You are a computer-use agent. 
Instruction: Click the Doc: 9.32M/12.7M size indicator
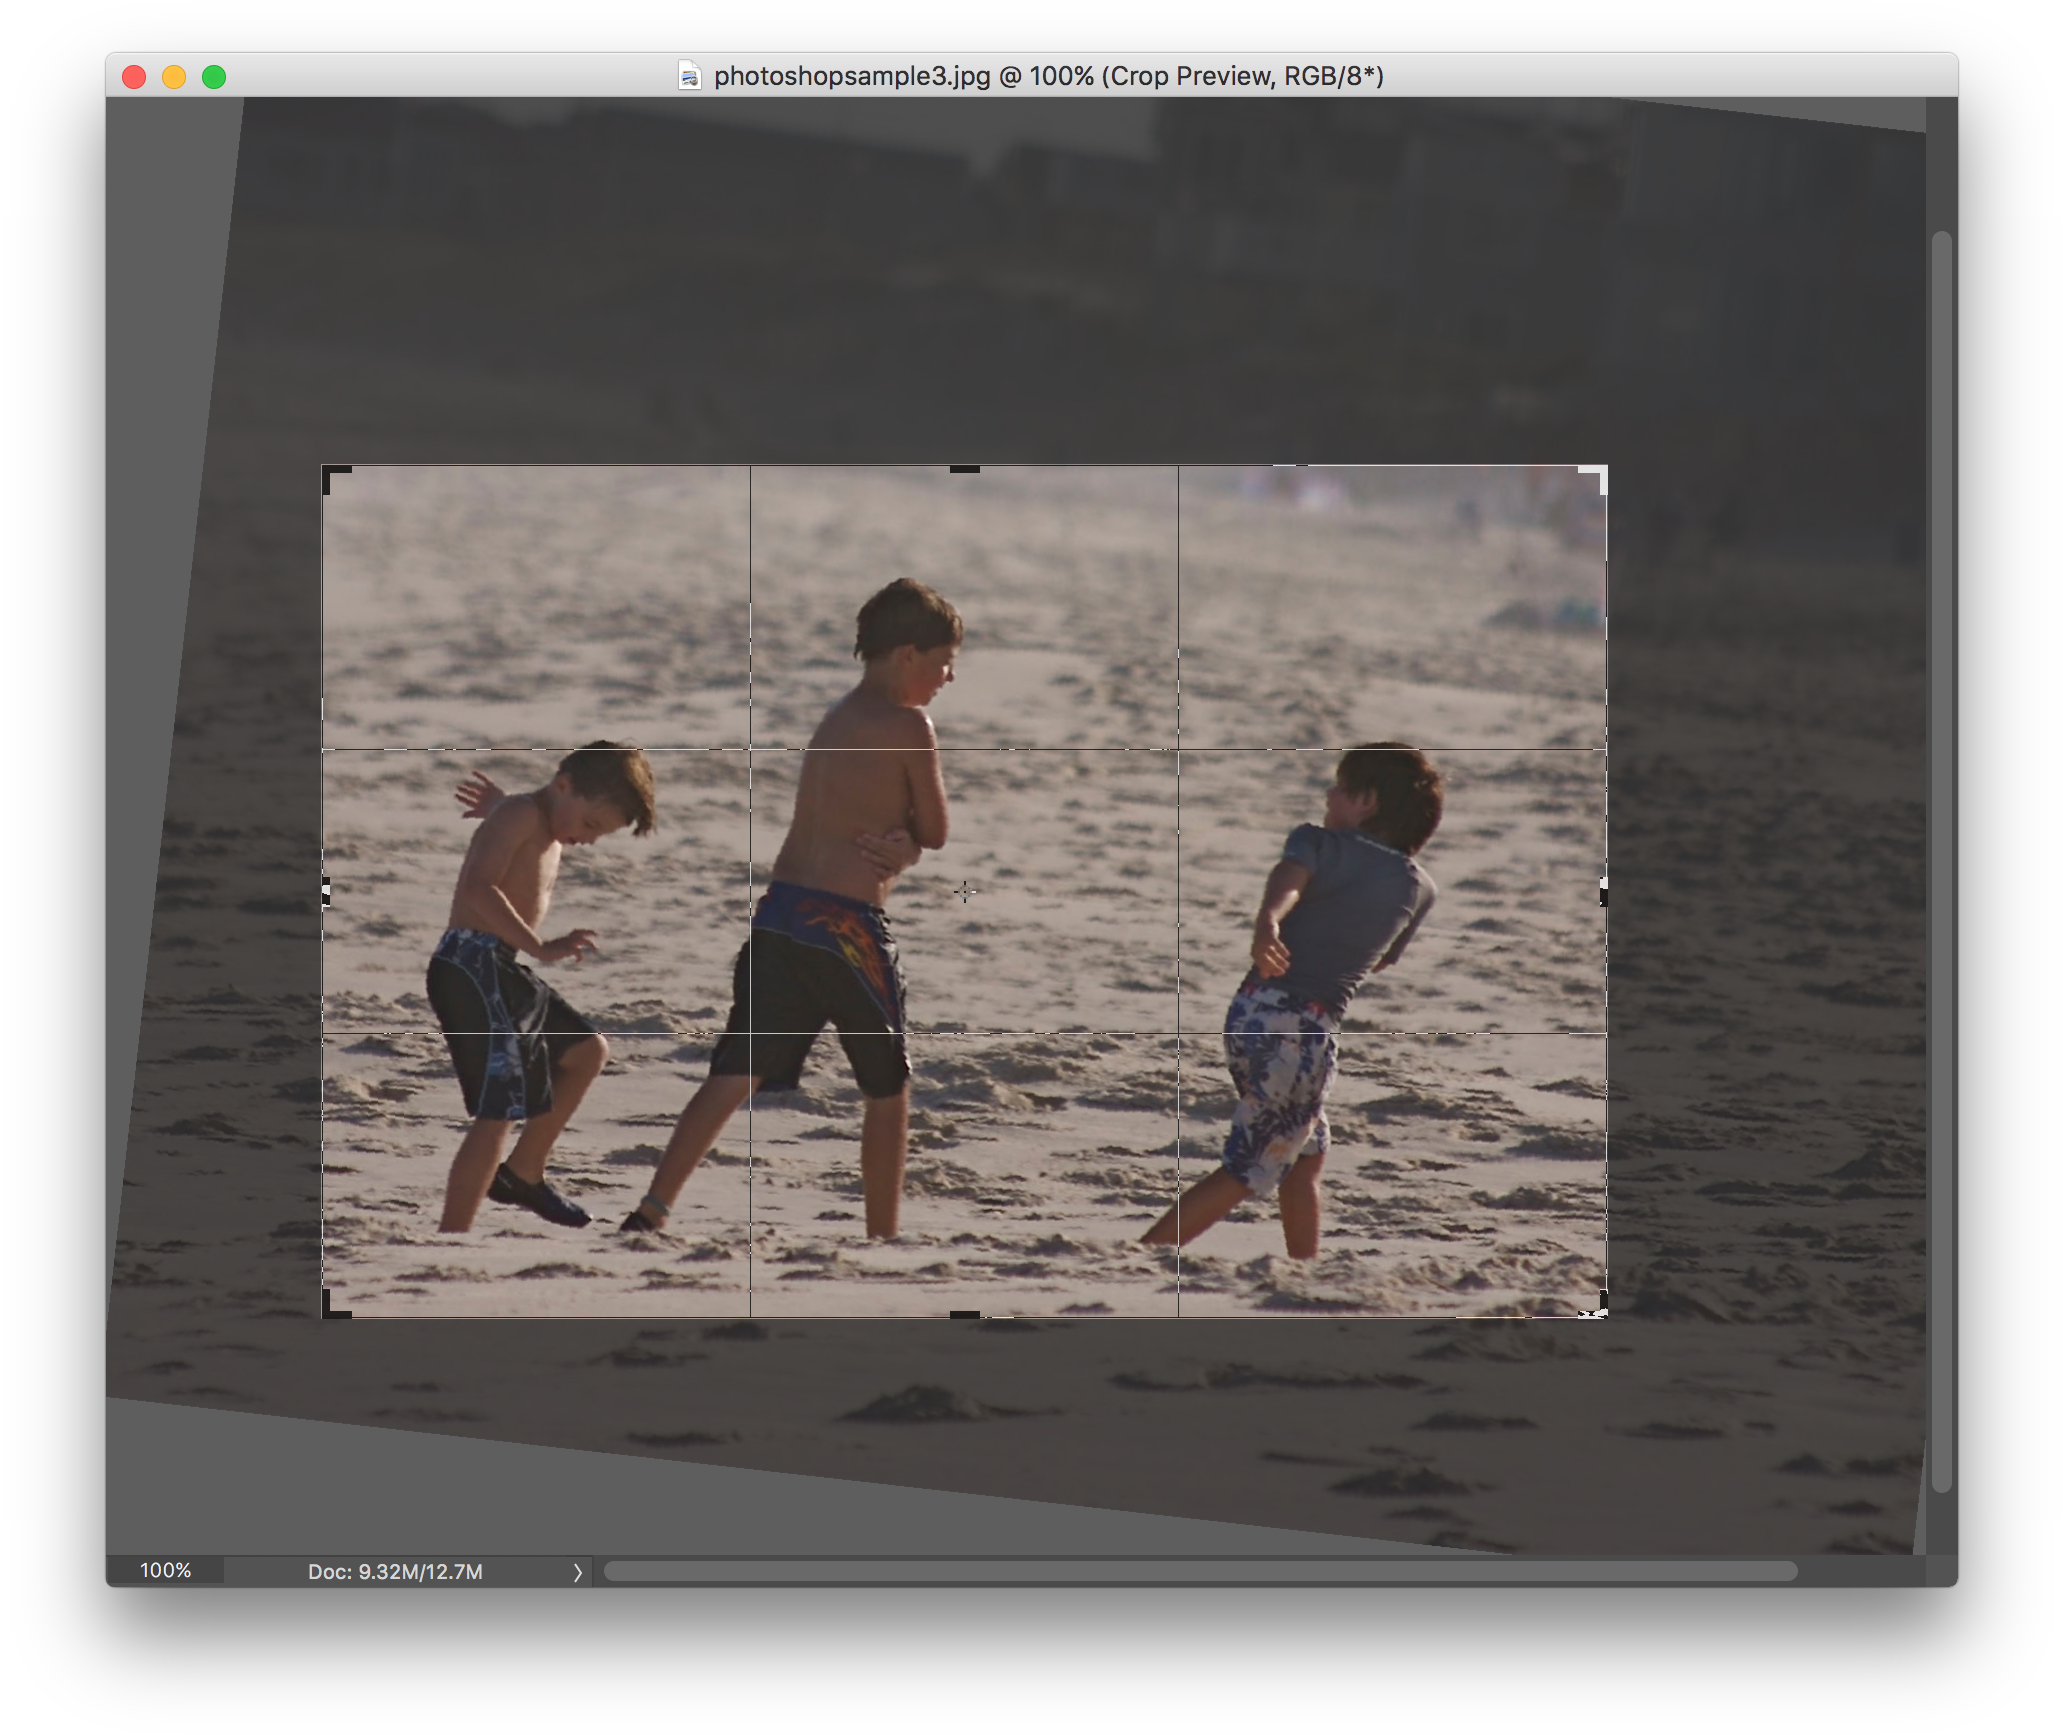click(393, 1572)
